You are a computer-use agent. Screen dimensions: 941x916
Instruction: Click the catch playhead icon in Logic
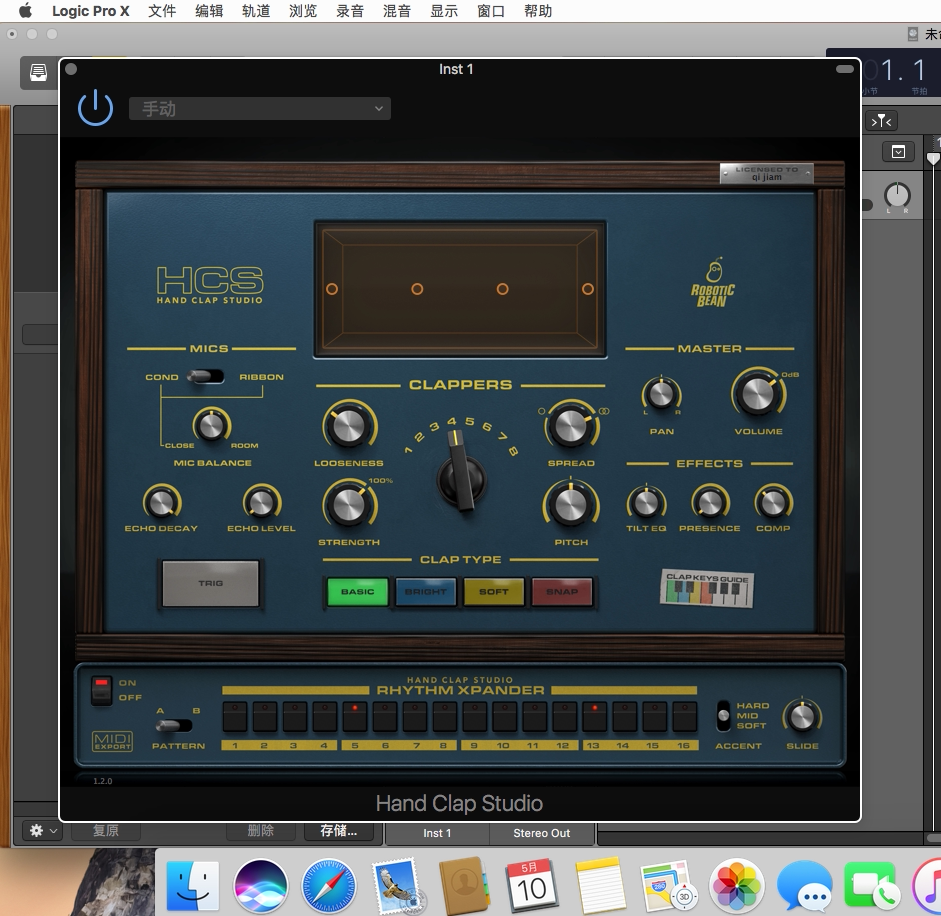881,121
